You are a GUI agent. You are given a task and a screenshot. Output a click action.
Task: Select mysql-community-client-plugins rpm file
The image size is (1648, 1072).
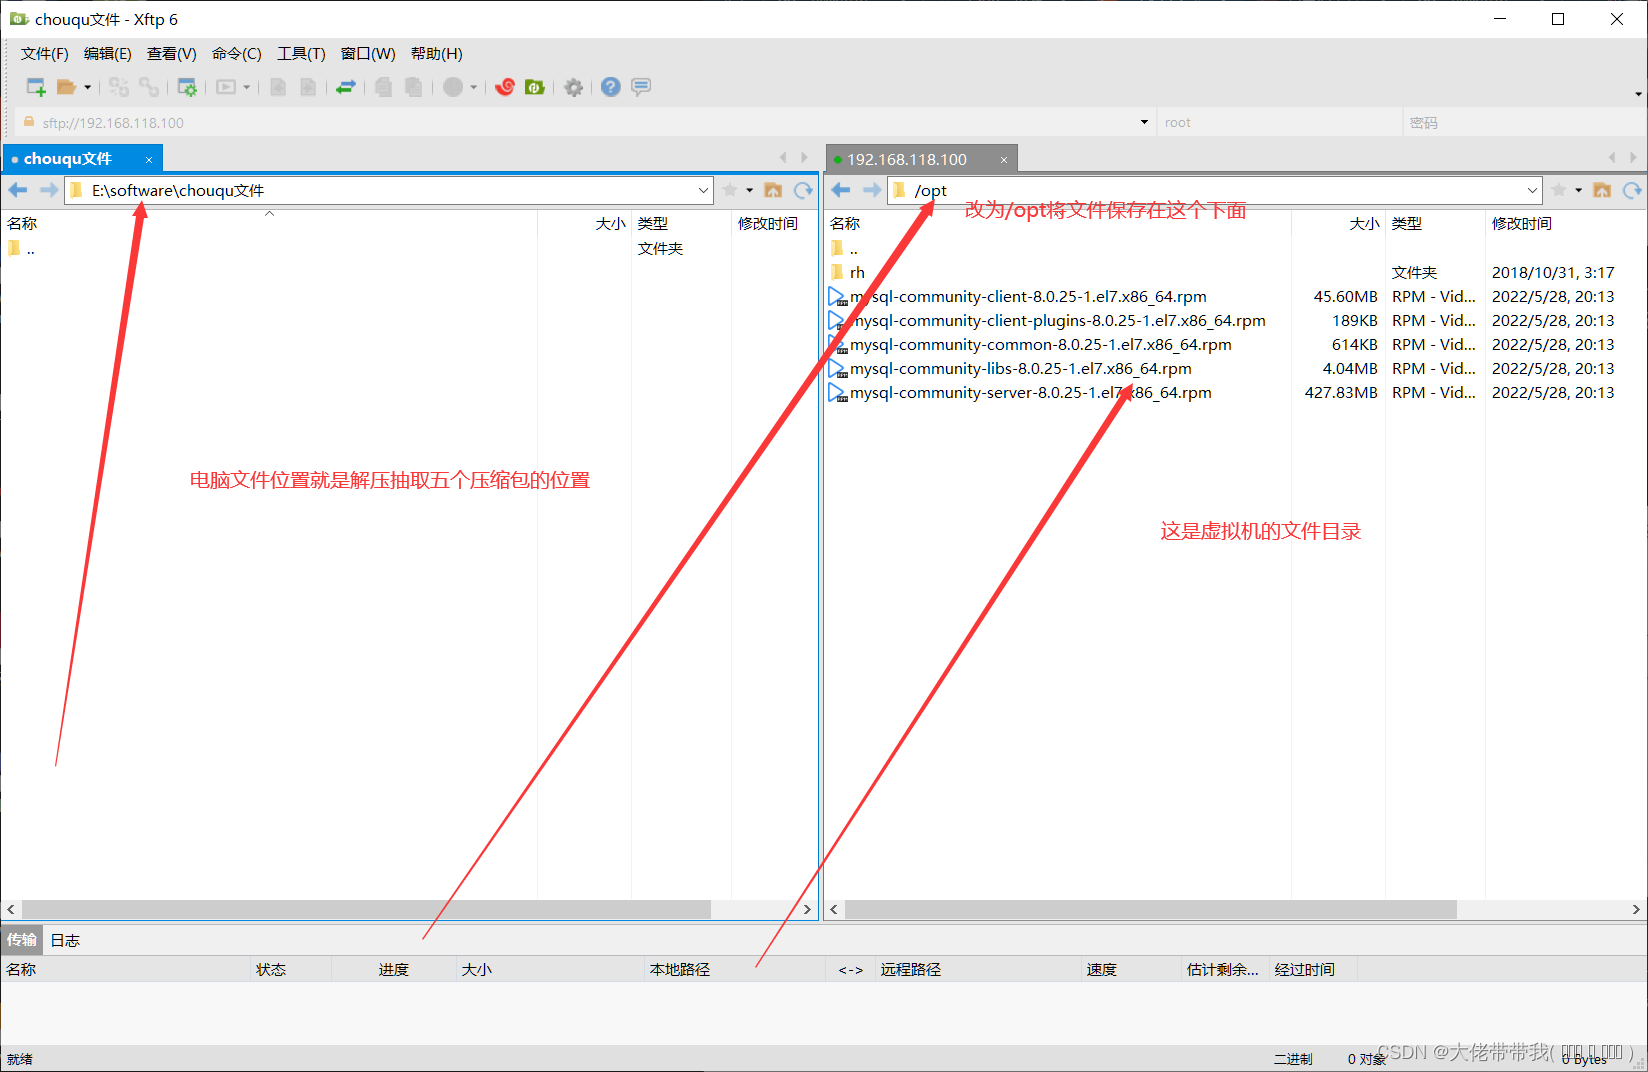coord(1058,320)
